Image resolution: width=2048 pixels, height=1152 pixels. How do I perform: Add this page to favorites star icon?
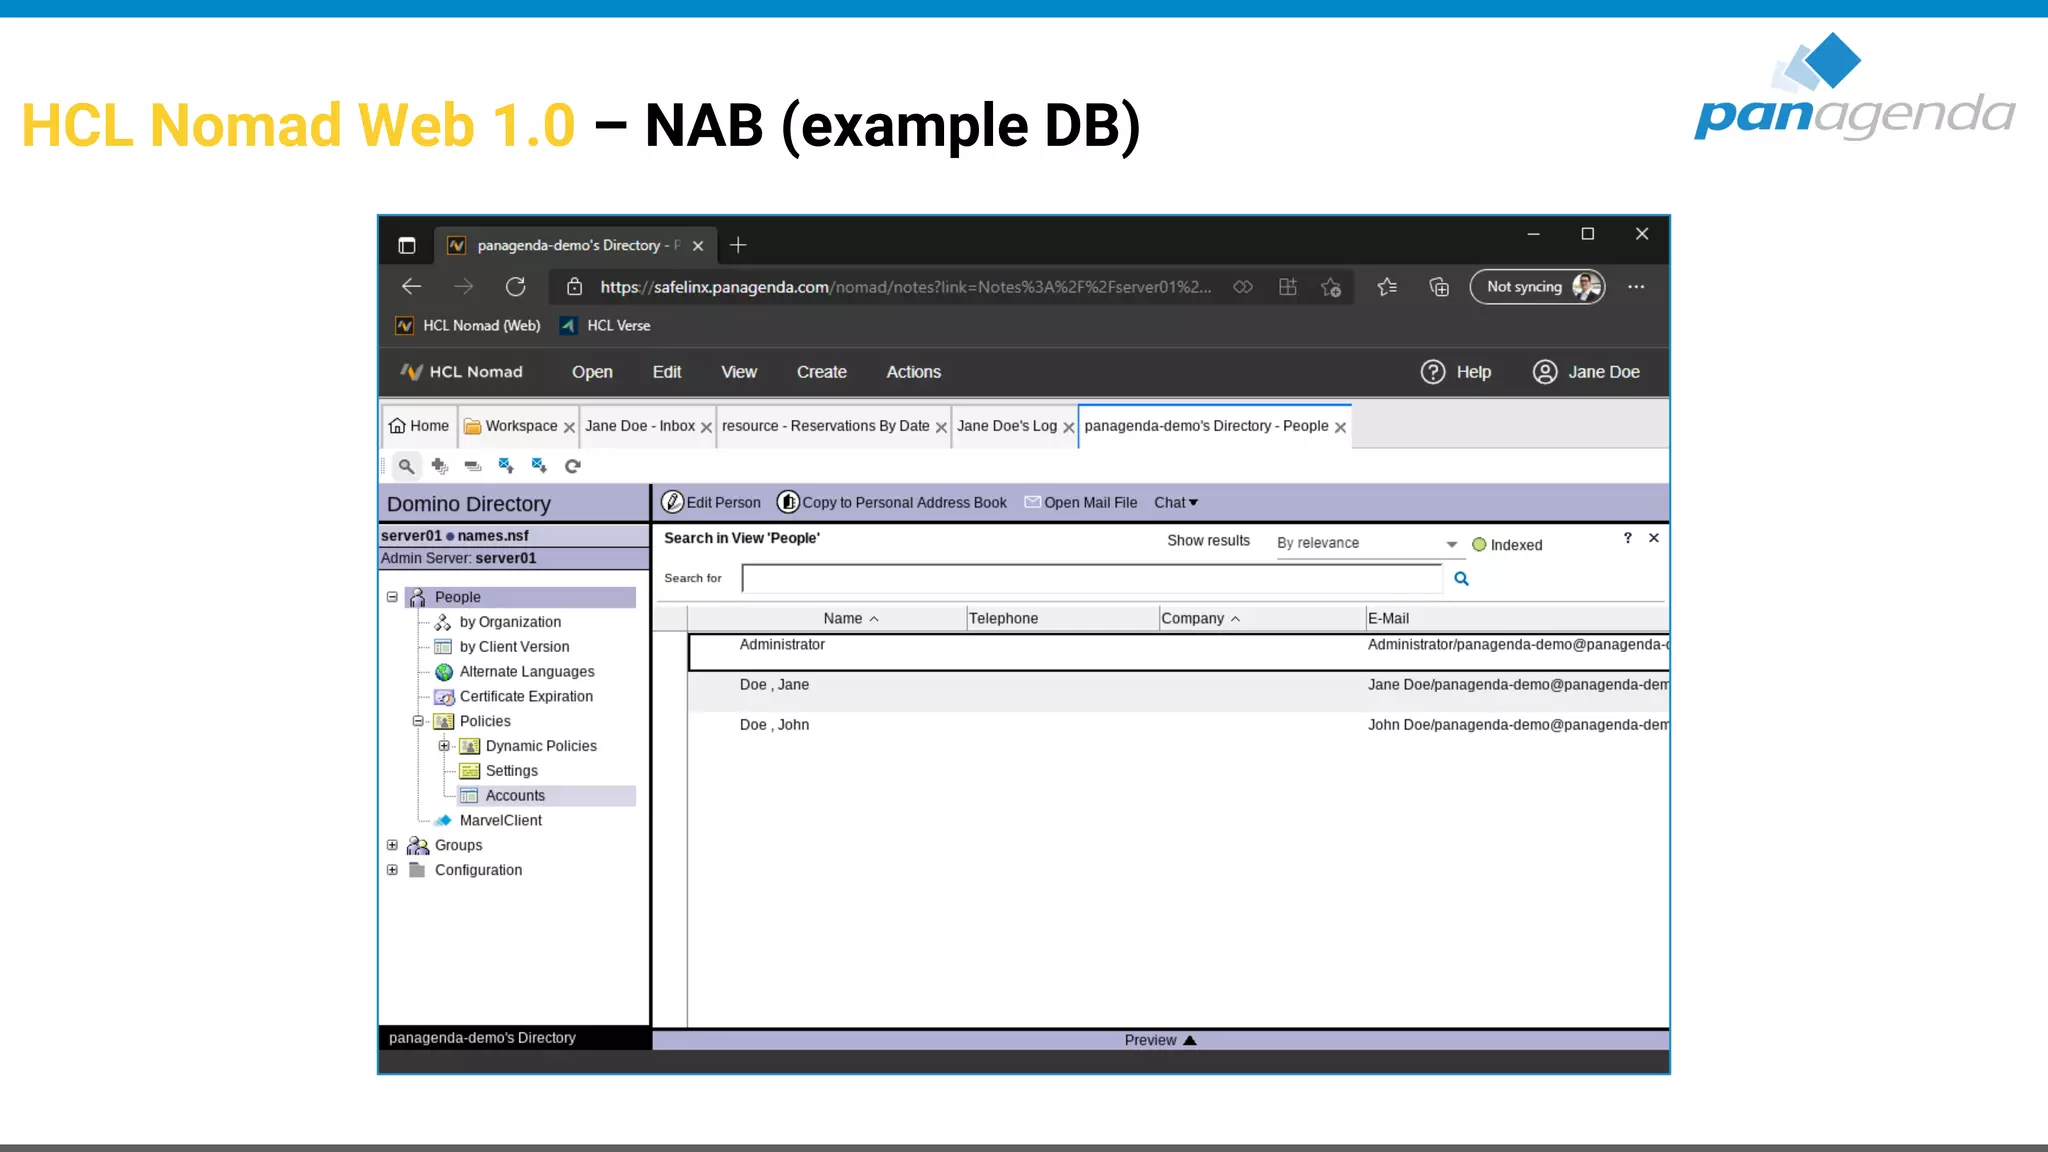pos(1331,287)
